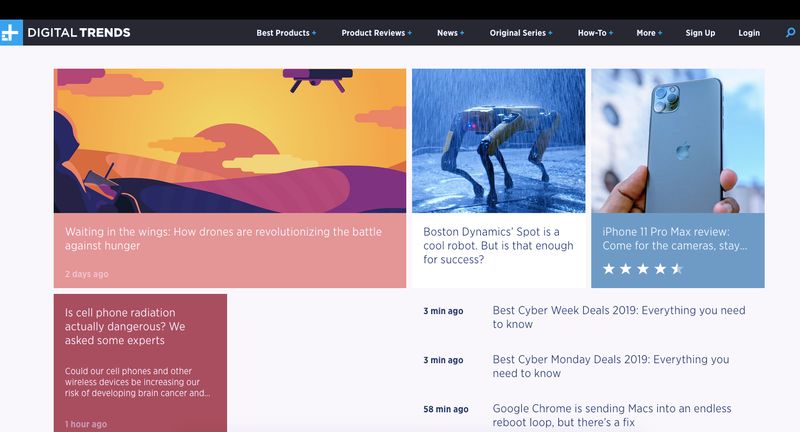Open Google Chrome Macs reboot loop headline

(612, 415)
